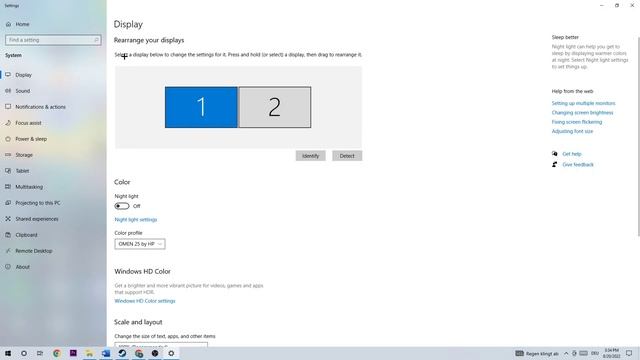640x360 pixels.
Task: Select display 1 in the arrangement box
Action: [x=201, y=107]
